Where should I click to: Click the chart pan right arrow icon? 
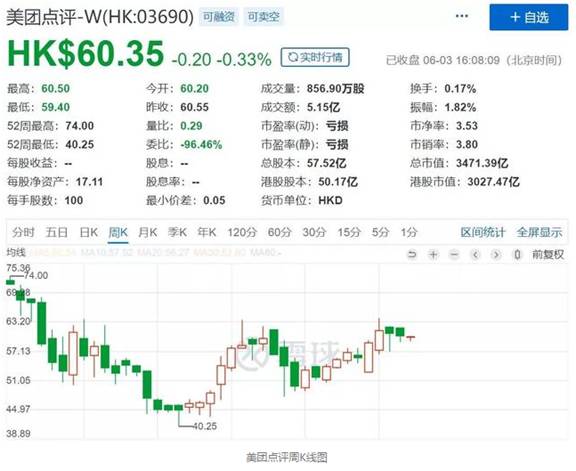point(496,254)
